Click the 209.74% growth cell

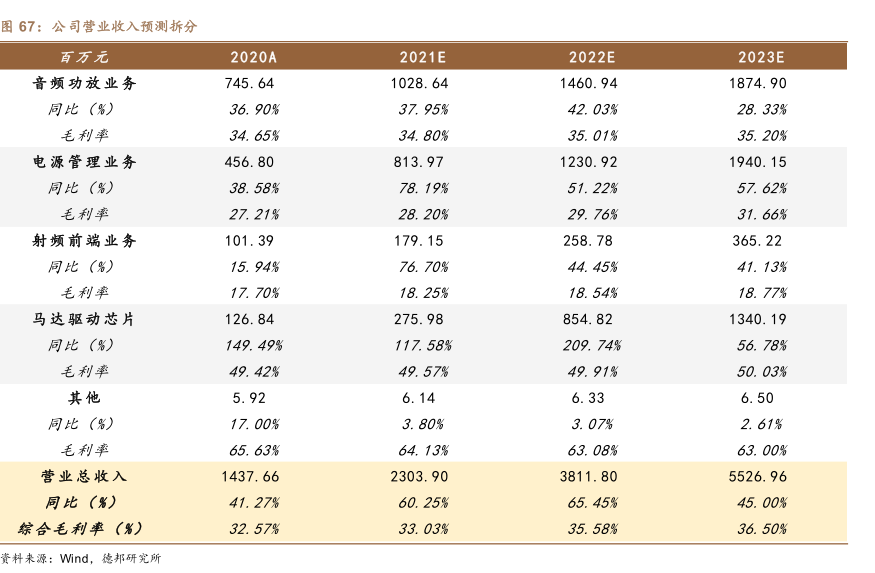[591, 345]
